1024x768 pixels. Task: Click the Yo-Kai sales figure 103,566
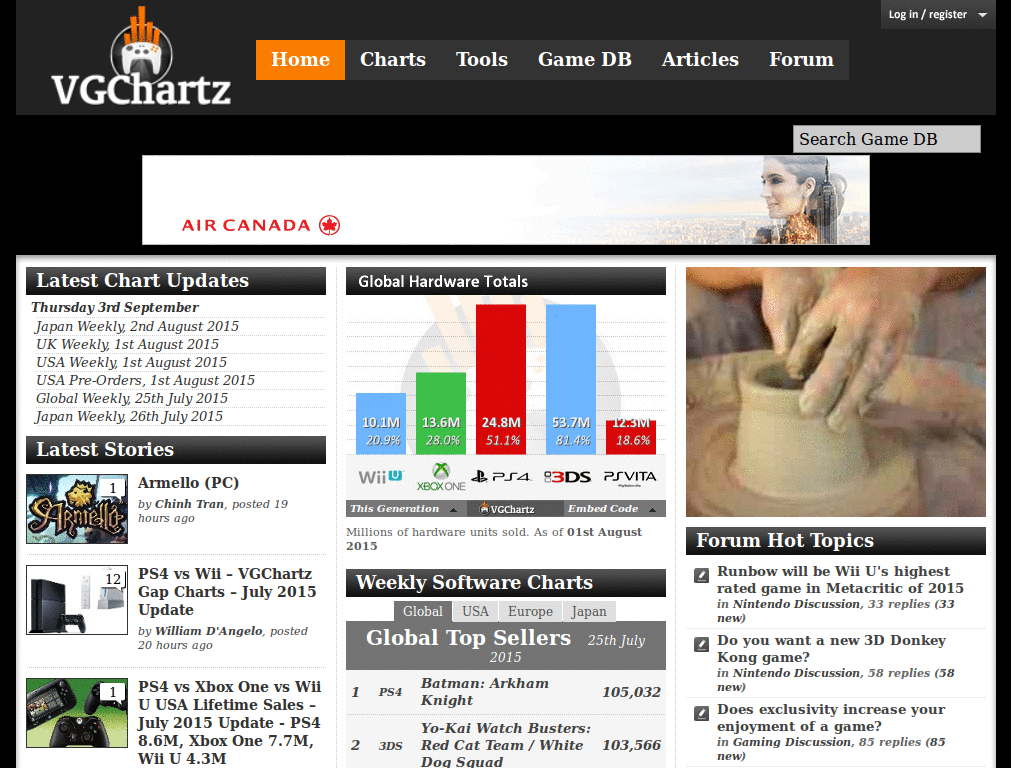pos(632,745)
